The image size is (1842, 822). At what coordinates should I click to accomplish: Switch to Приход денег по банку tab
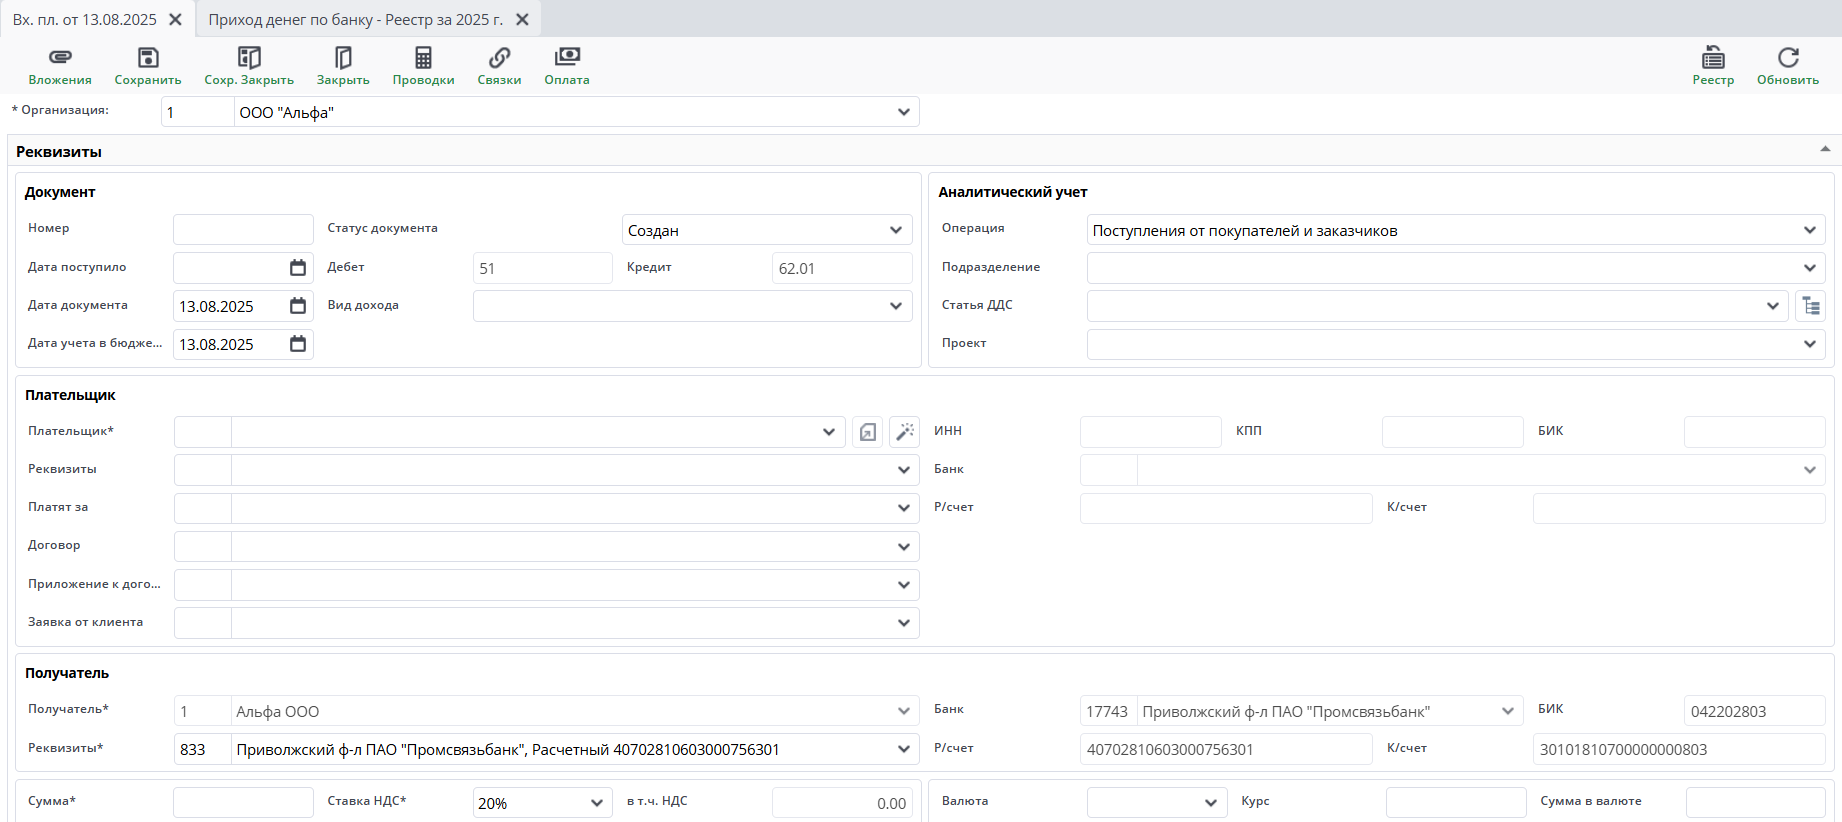click(355, 20)
